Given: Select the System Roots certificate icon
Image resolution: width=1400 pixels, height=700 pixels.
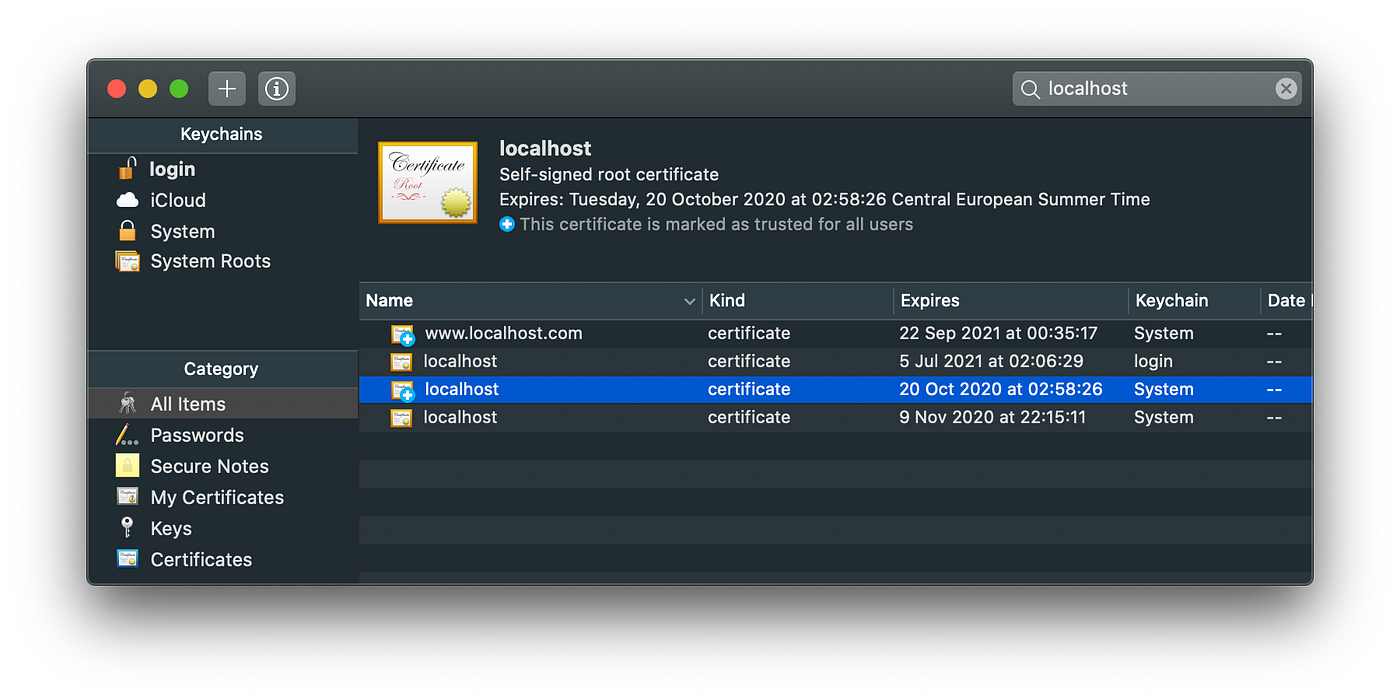Looking at the screenshot, I should tap(127, 261).
